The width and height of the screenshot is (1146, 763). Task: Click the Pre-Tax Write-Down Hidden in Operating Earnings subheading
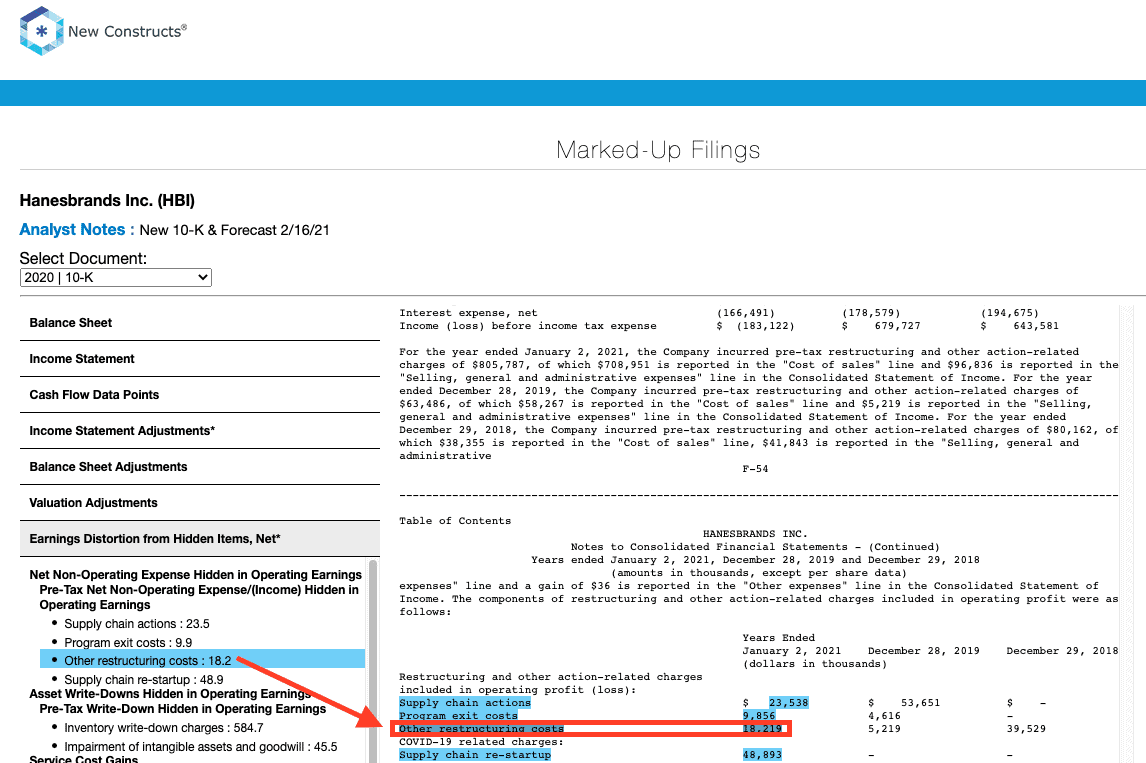(183, 709)
